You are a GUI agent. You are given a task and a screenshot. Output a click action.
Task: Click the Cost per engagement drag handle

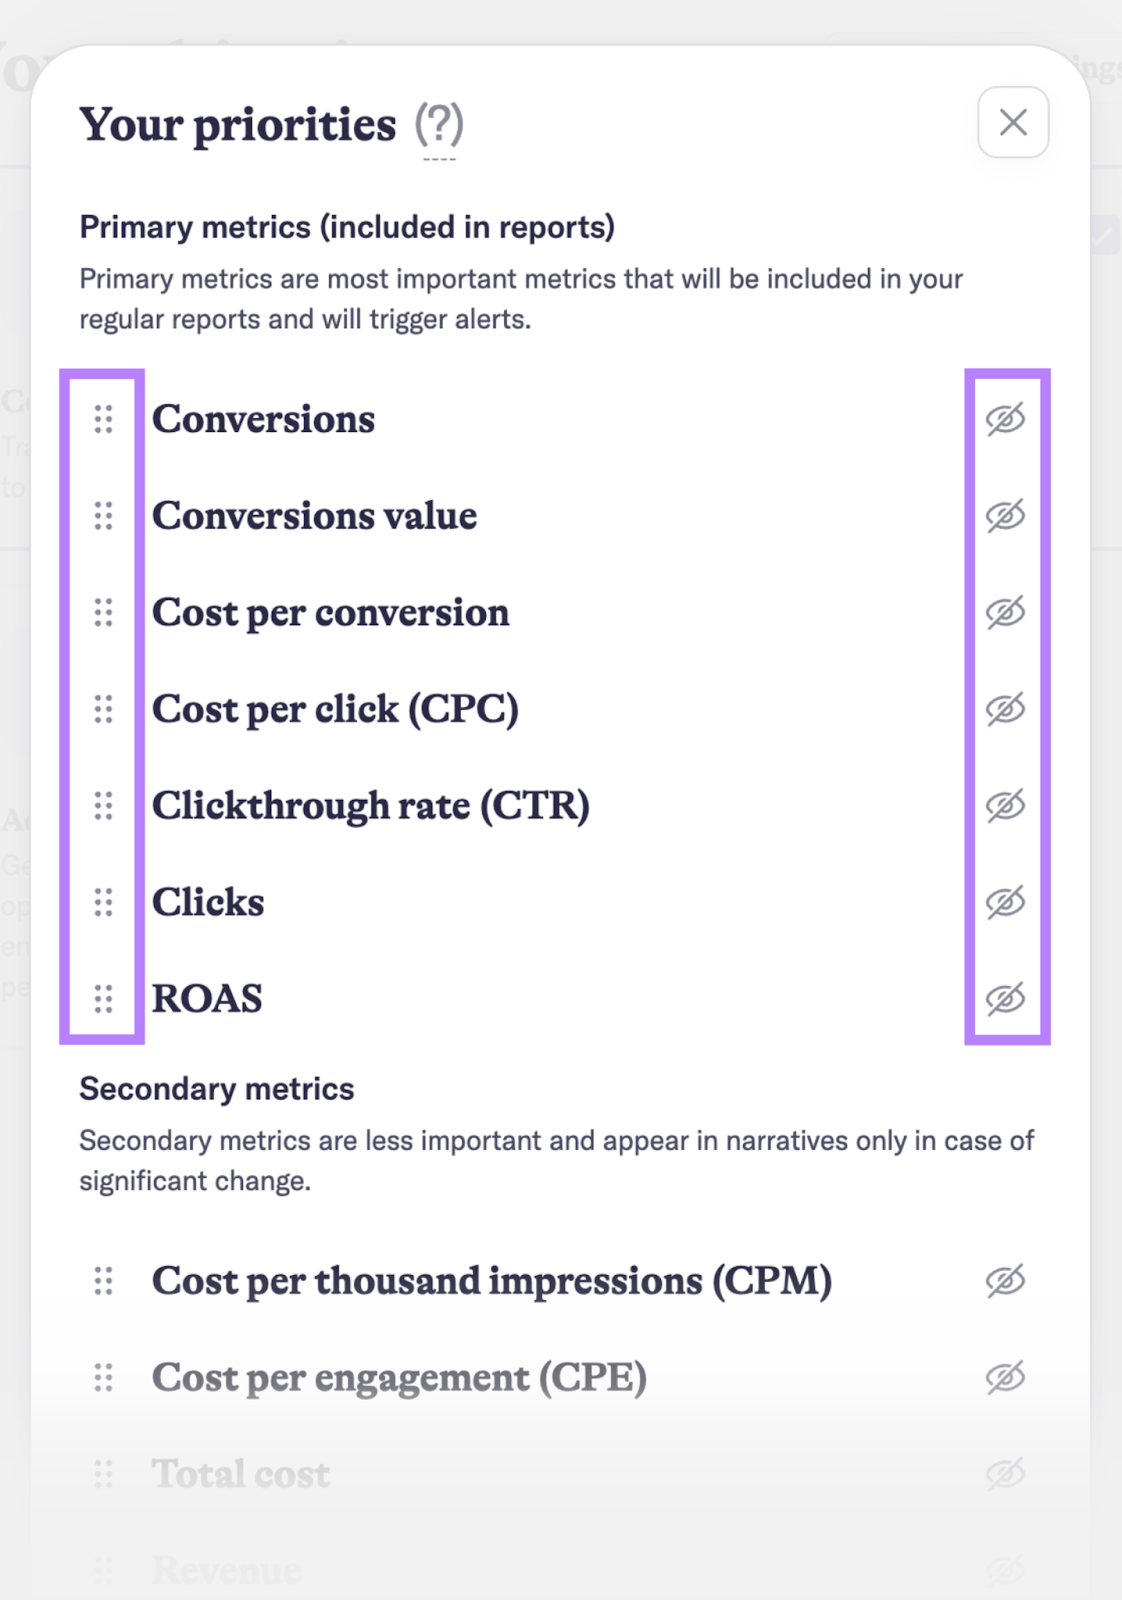tap(103, 1377)
